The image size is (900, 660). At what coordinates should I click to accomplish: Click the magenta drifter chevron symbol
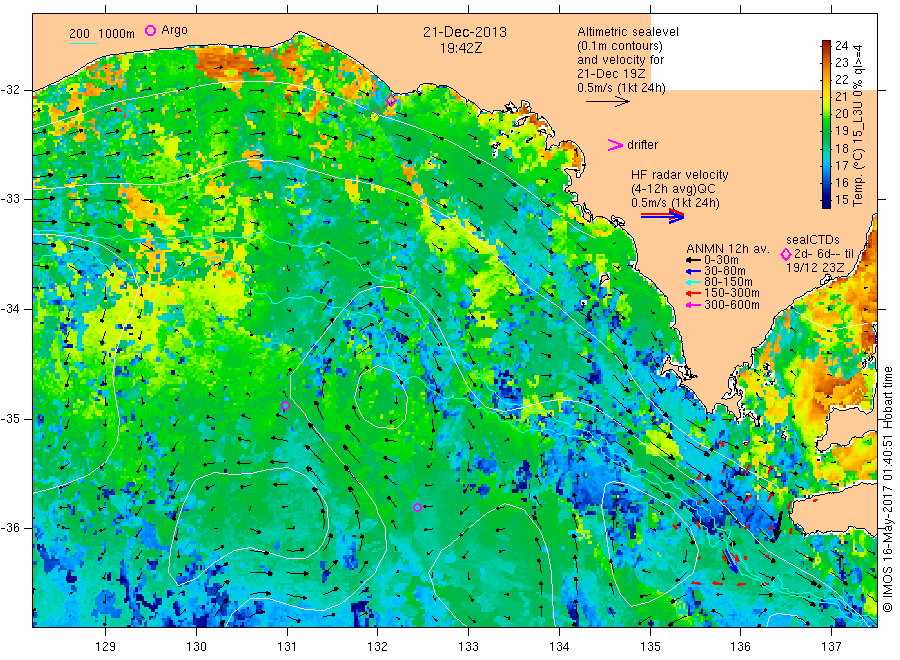tap(615, 145)
